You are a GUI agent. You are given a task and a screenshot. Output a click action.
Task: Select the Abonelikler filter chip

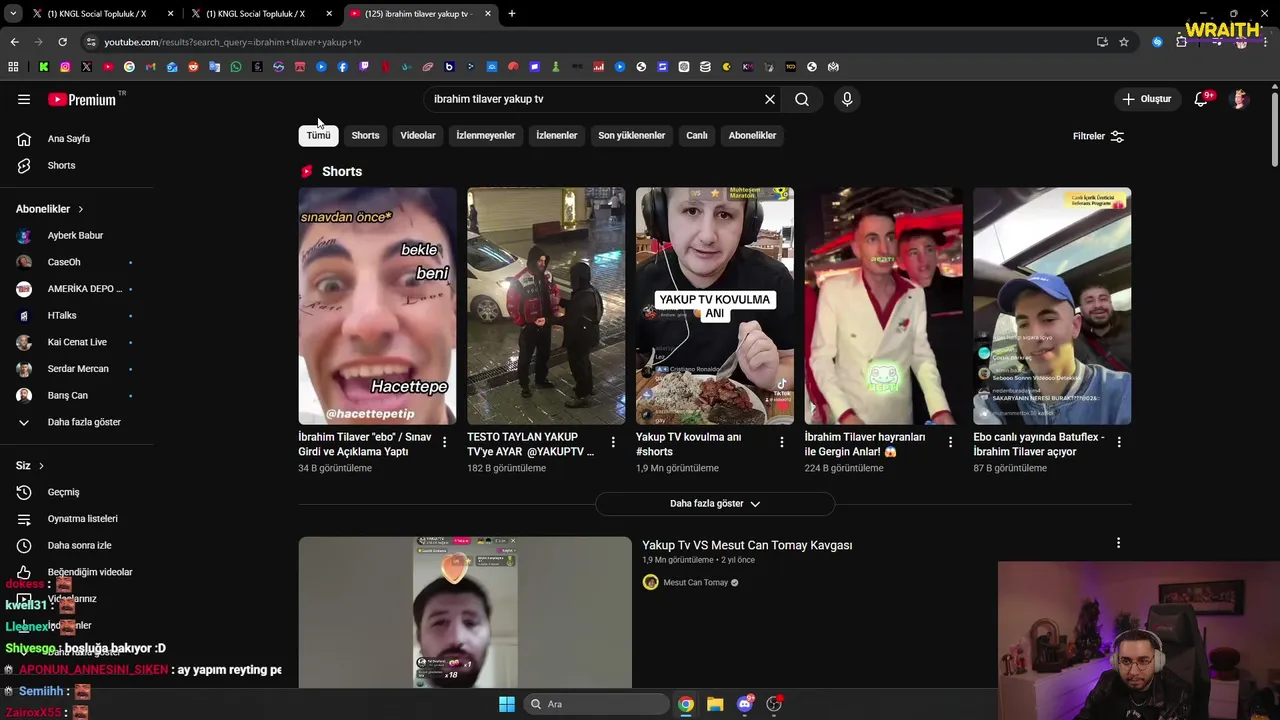pos(752,135)
